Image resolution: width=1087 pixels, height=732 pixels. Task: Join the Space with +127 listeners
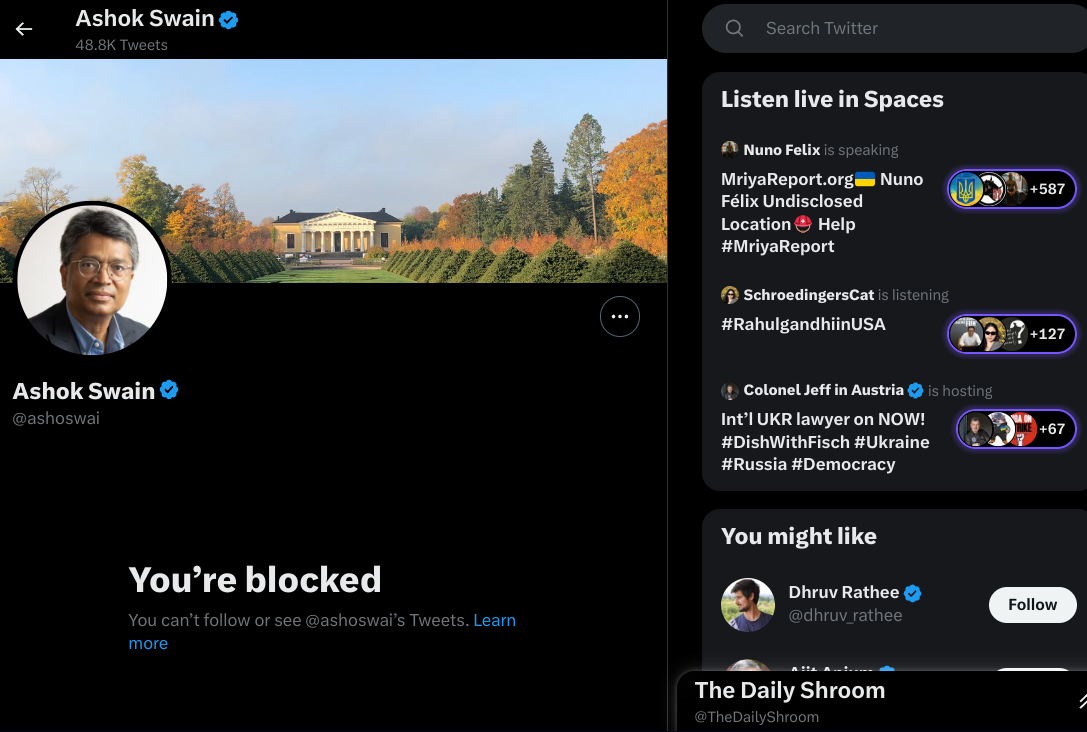click(x=1011, y=334)
